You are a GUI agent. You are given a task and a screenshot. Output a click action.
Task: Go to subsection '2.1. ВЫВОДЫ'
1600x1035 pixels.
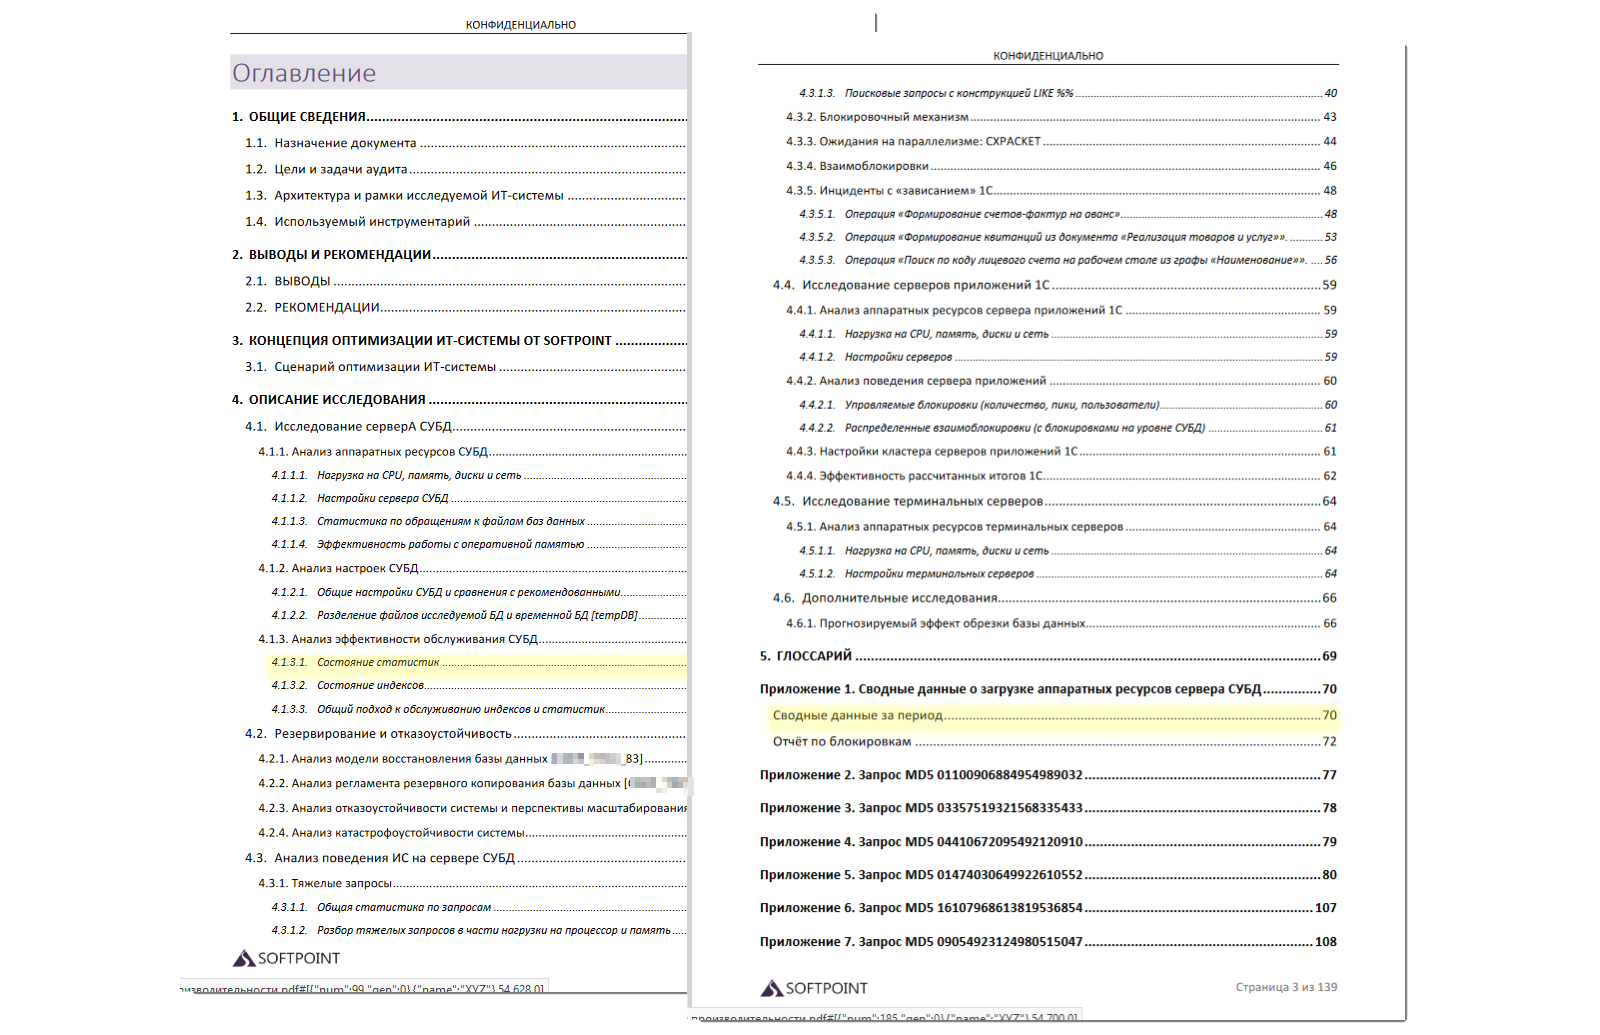coord(466,281)
